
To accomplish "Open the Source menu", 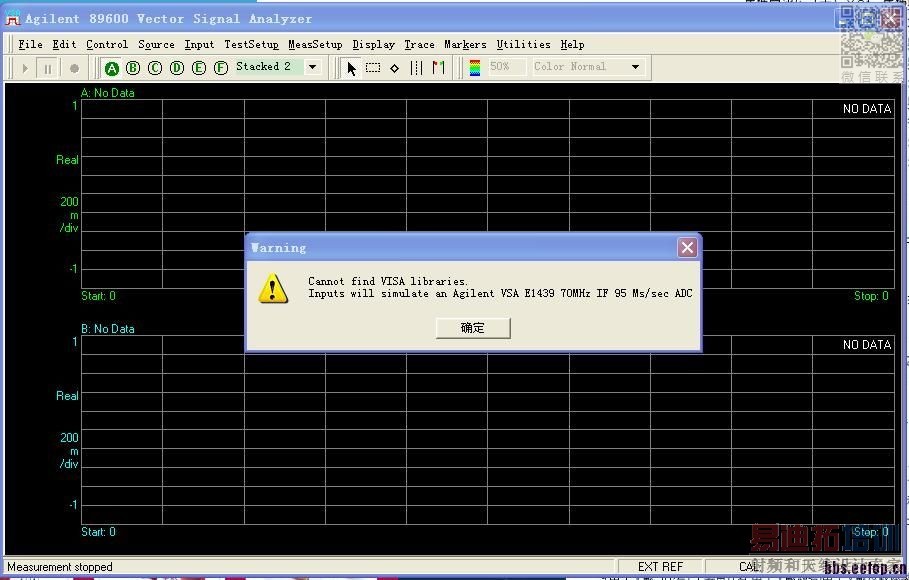I will point(156,45).
